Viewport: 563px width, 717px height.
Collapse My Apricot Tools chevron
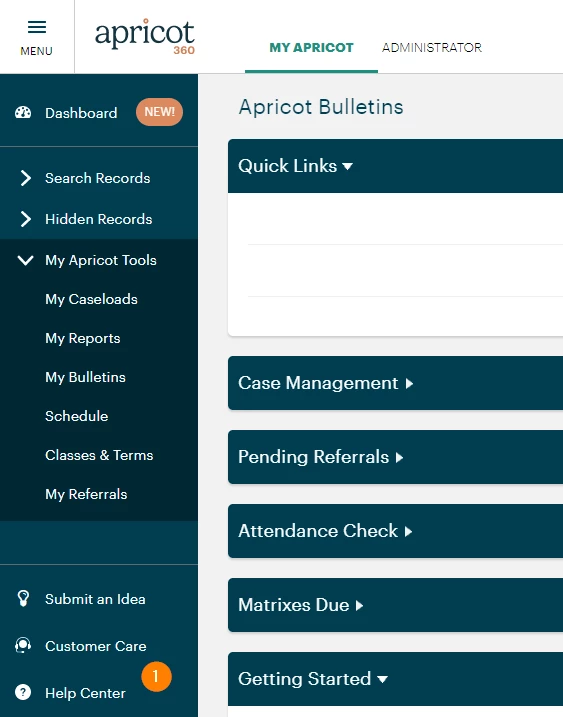25,260
